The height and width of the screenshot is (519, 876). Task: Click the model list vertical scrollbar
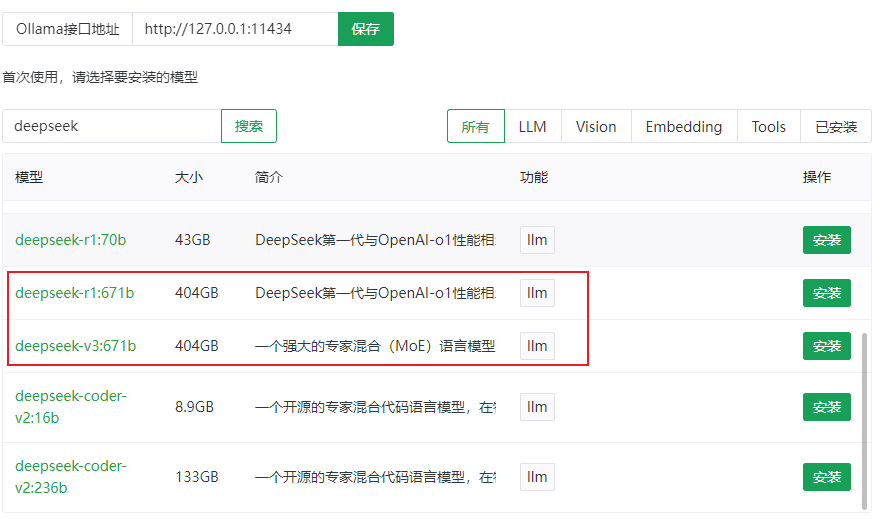(865, 421)
